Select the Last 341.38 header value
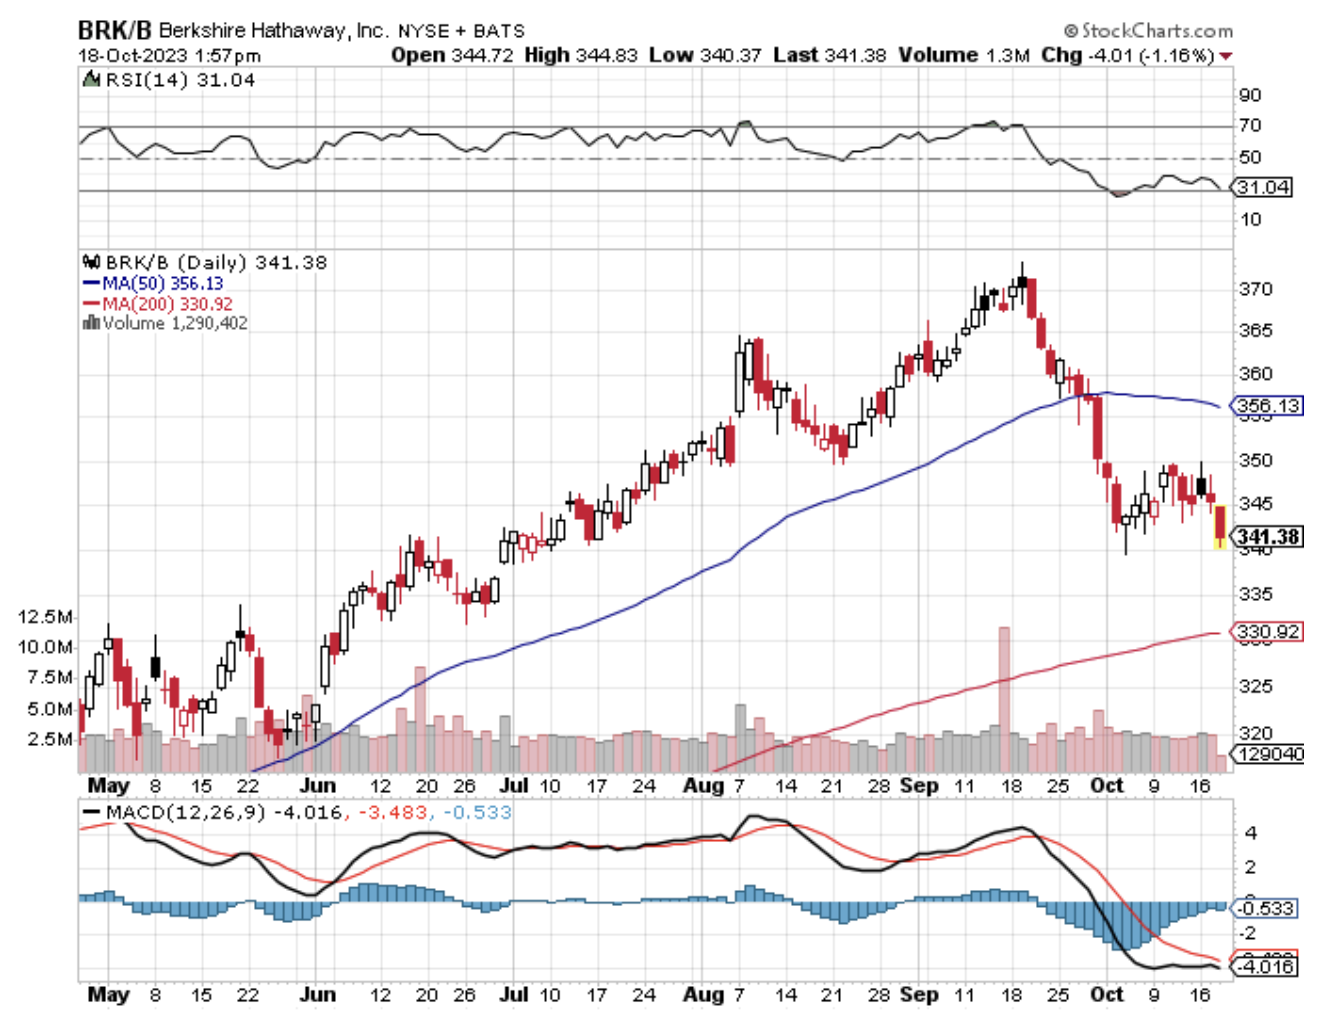The height and width of the screenshot is (1030, 1334). coord(829,55)
